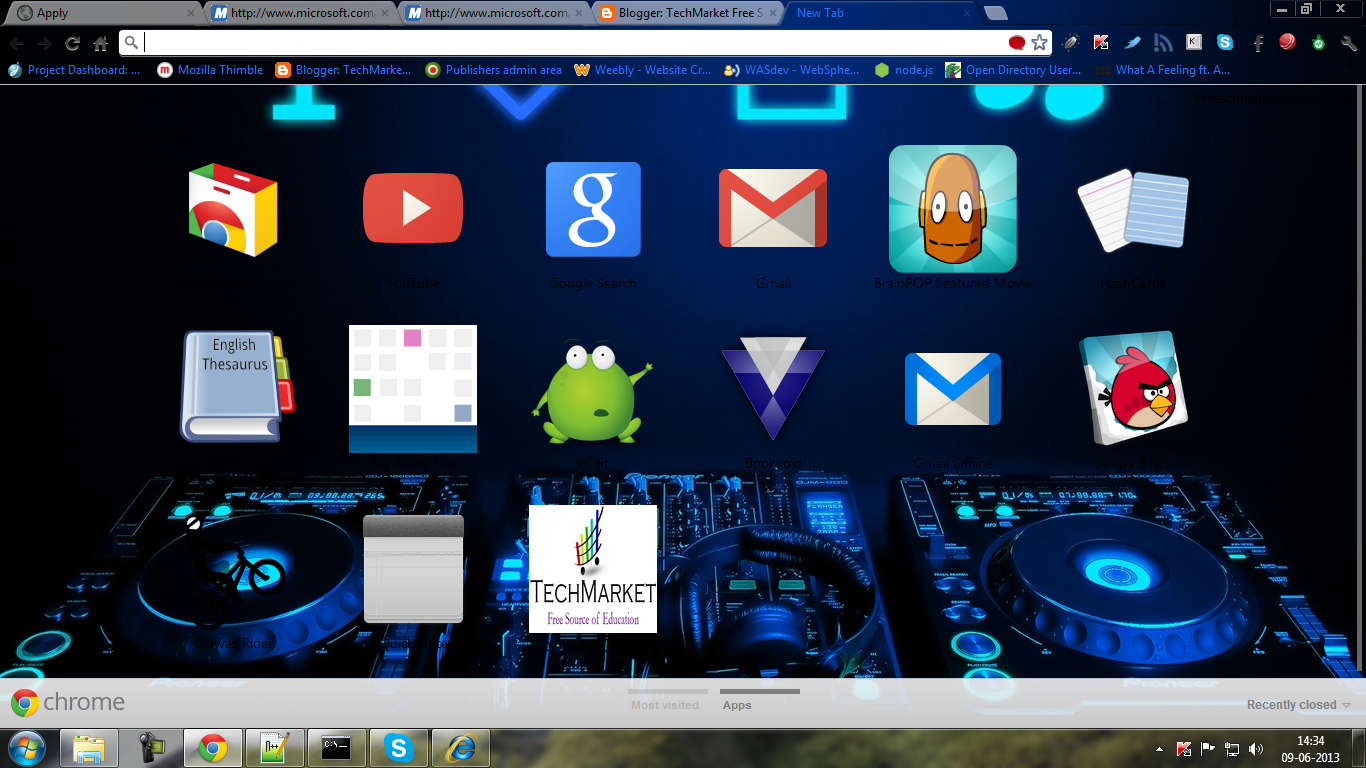1366x768 pixels.
Task: Open the English Thesaurus book app
Action: [237, 387]
